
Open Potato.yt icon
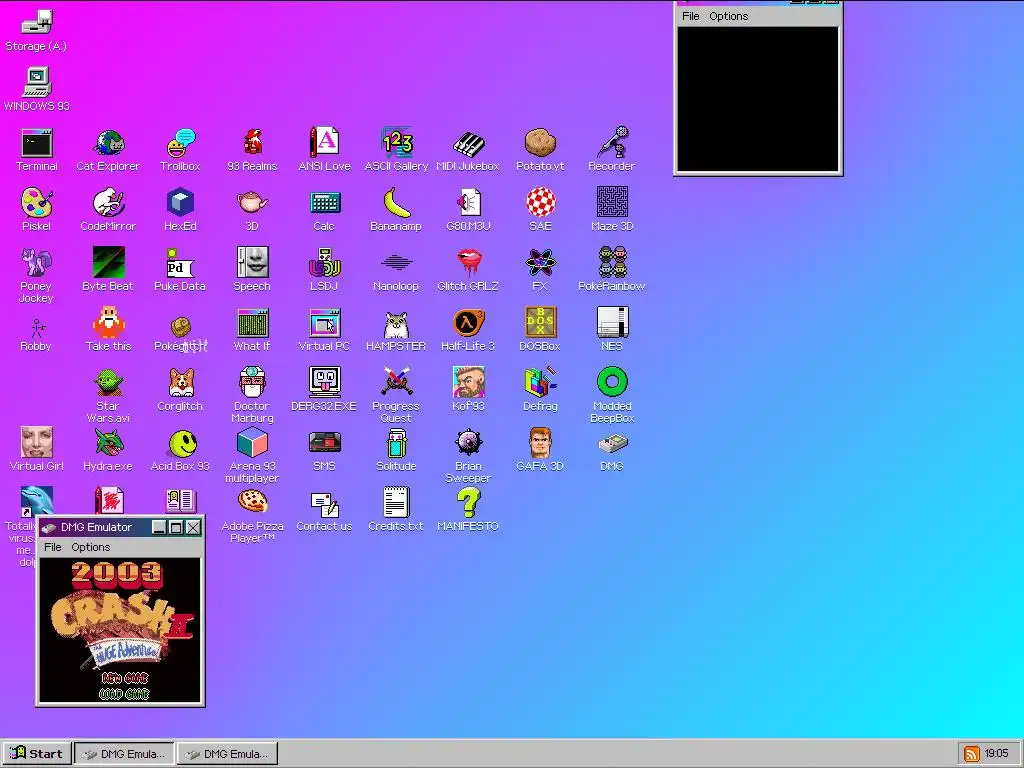[x=540, y=150]
